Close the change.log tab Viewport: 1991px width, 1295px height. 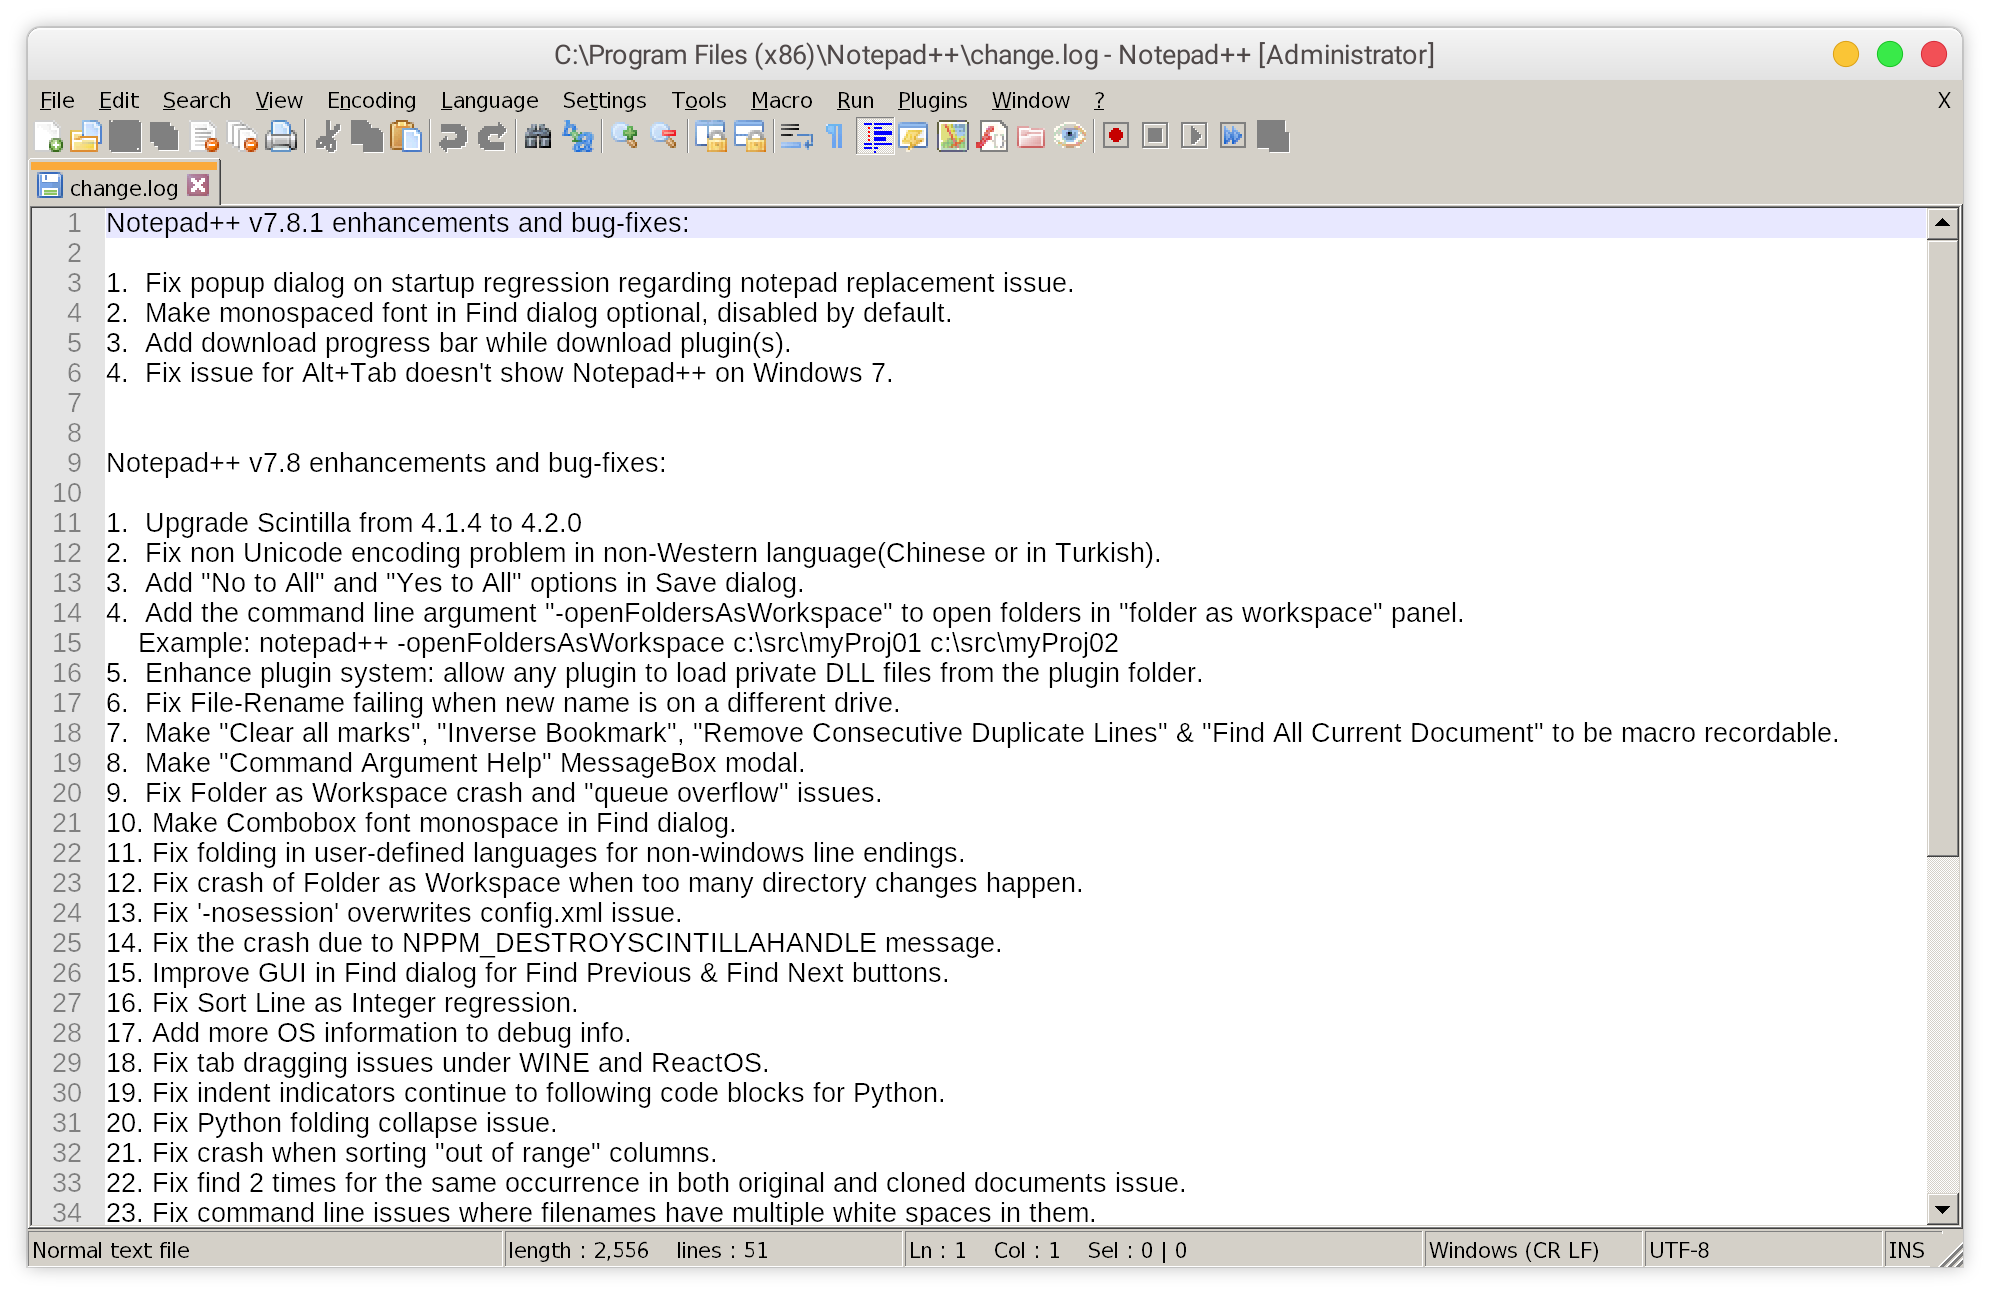[198, 185]
